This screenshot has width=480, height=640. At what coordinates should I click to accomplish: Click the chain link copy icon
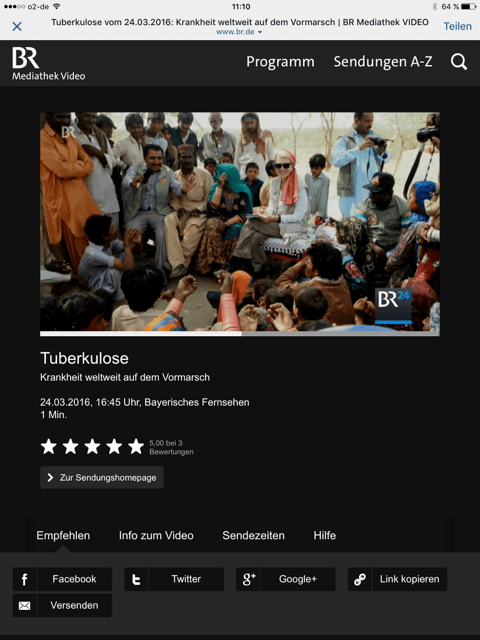coord(360,579)
